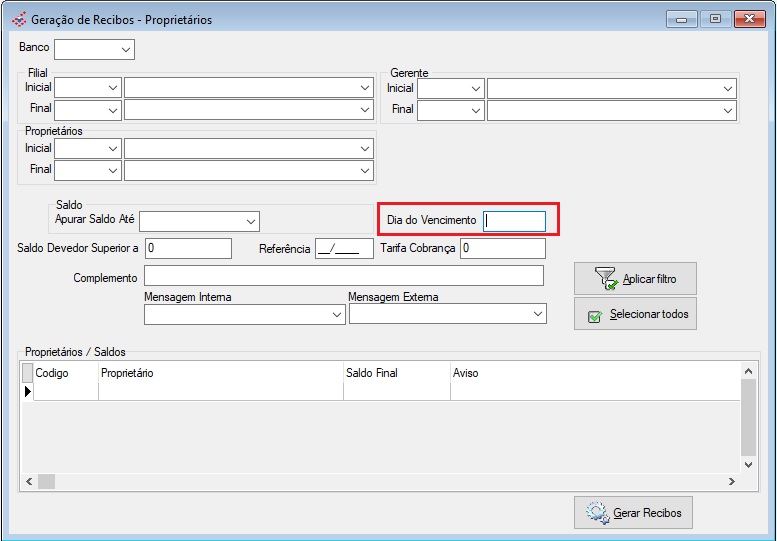The width and height of the screenshot is (777, 541).
Task: Click the grid's vertical scrollbar down arrow
Action: pyautogui.click(x=749, y=465)
